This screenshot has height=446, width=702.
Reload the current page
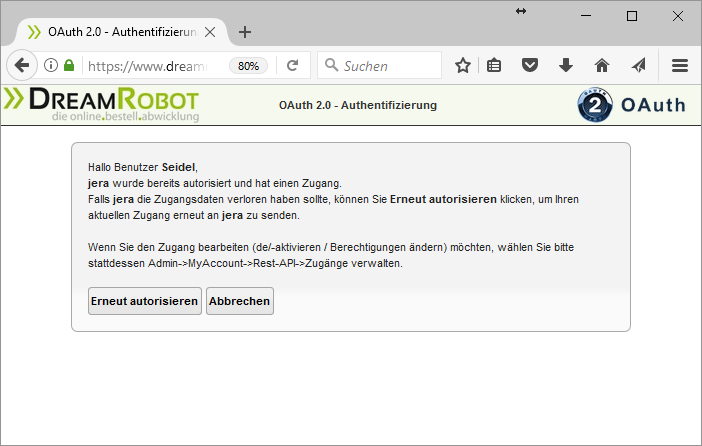[x=292, y=66]
